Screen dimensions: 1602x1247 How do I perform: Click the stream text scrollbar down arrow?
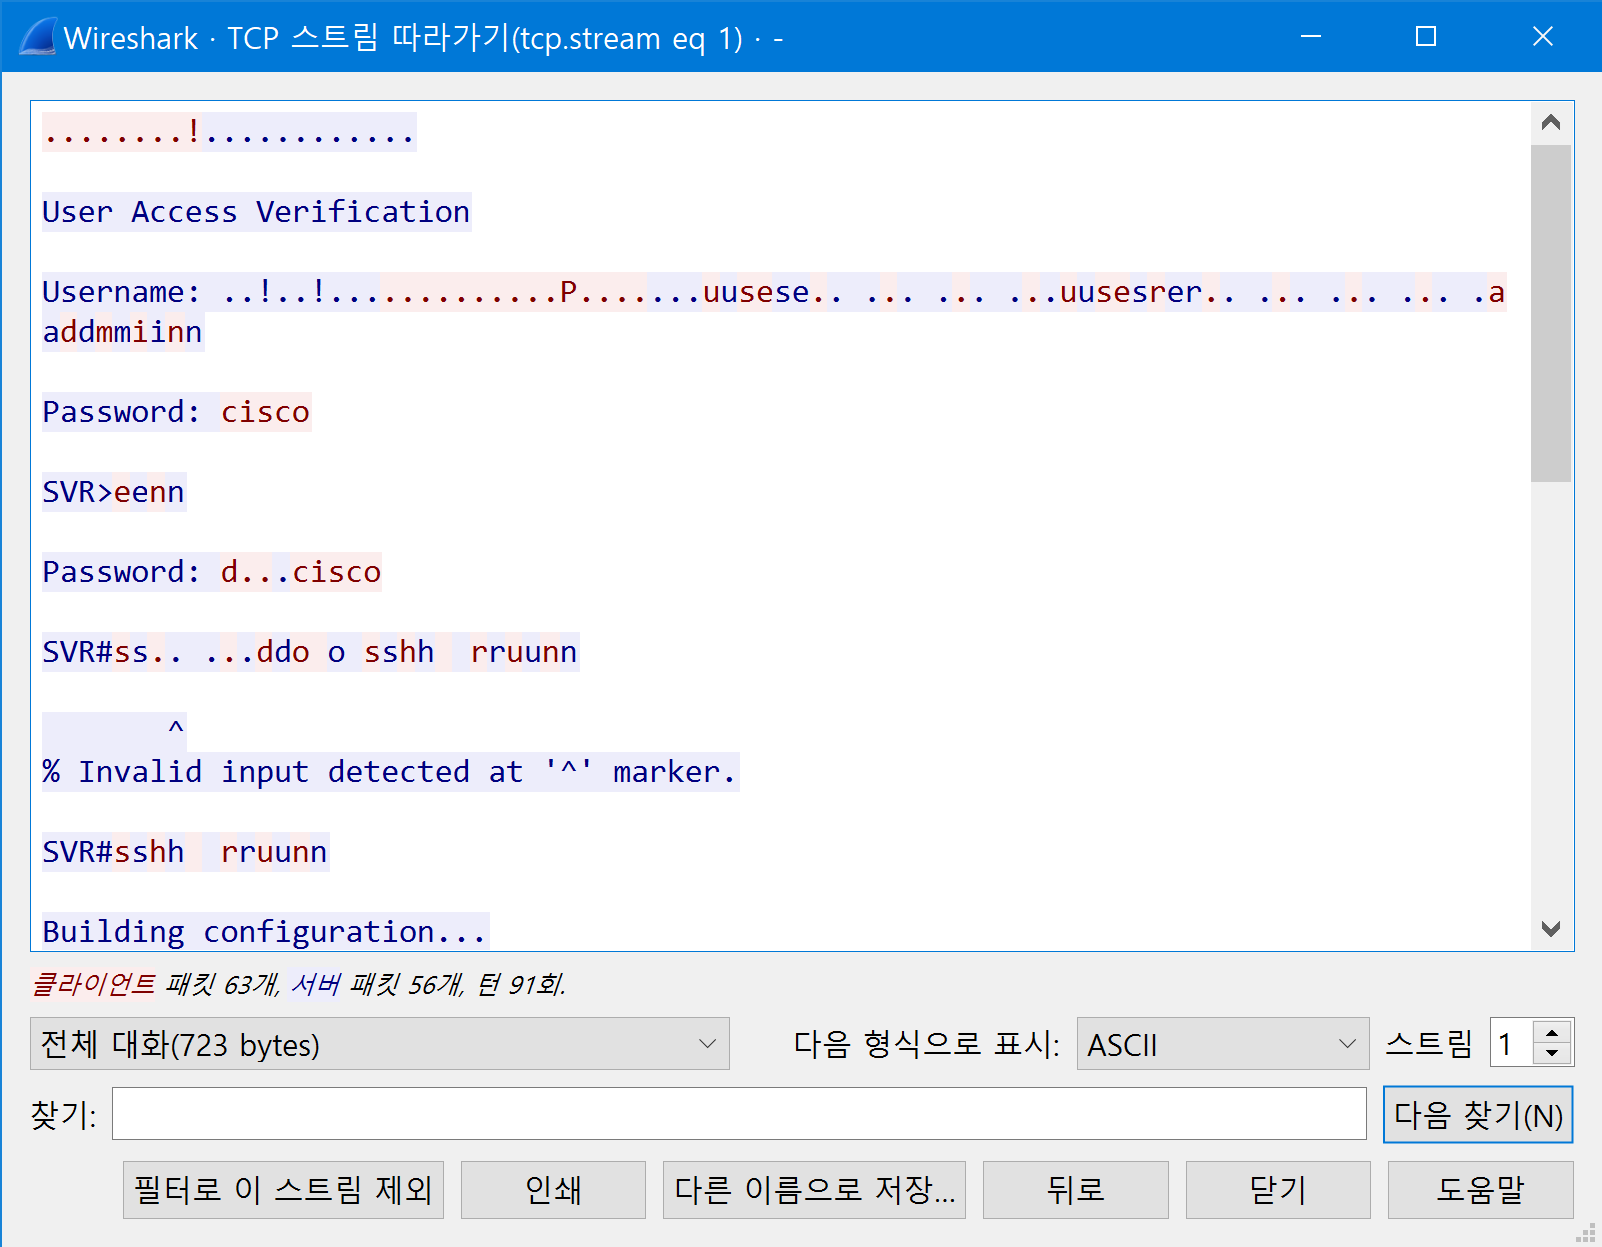(x=1551, y=929)
